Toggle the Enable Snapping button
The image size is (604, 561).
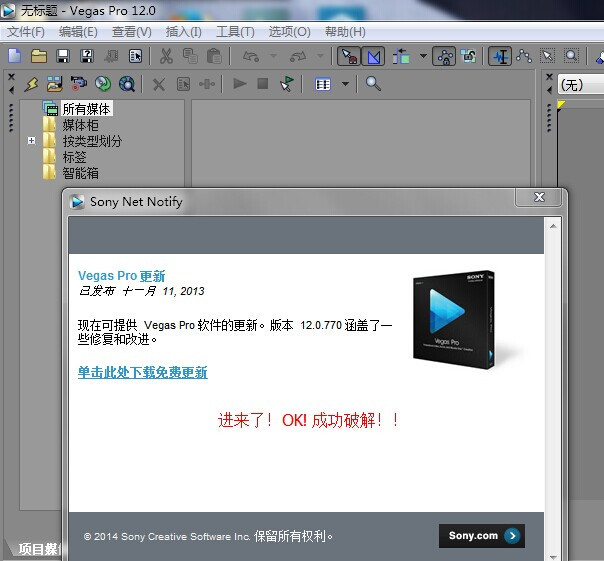(x=349, y=57)
